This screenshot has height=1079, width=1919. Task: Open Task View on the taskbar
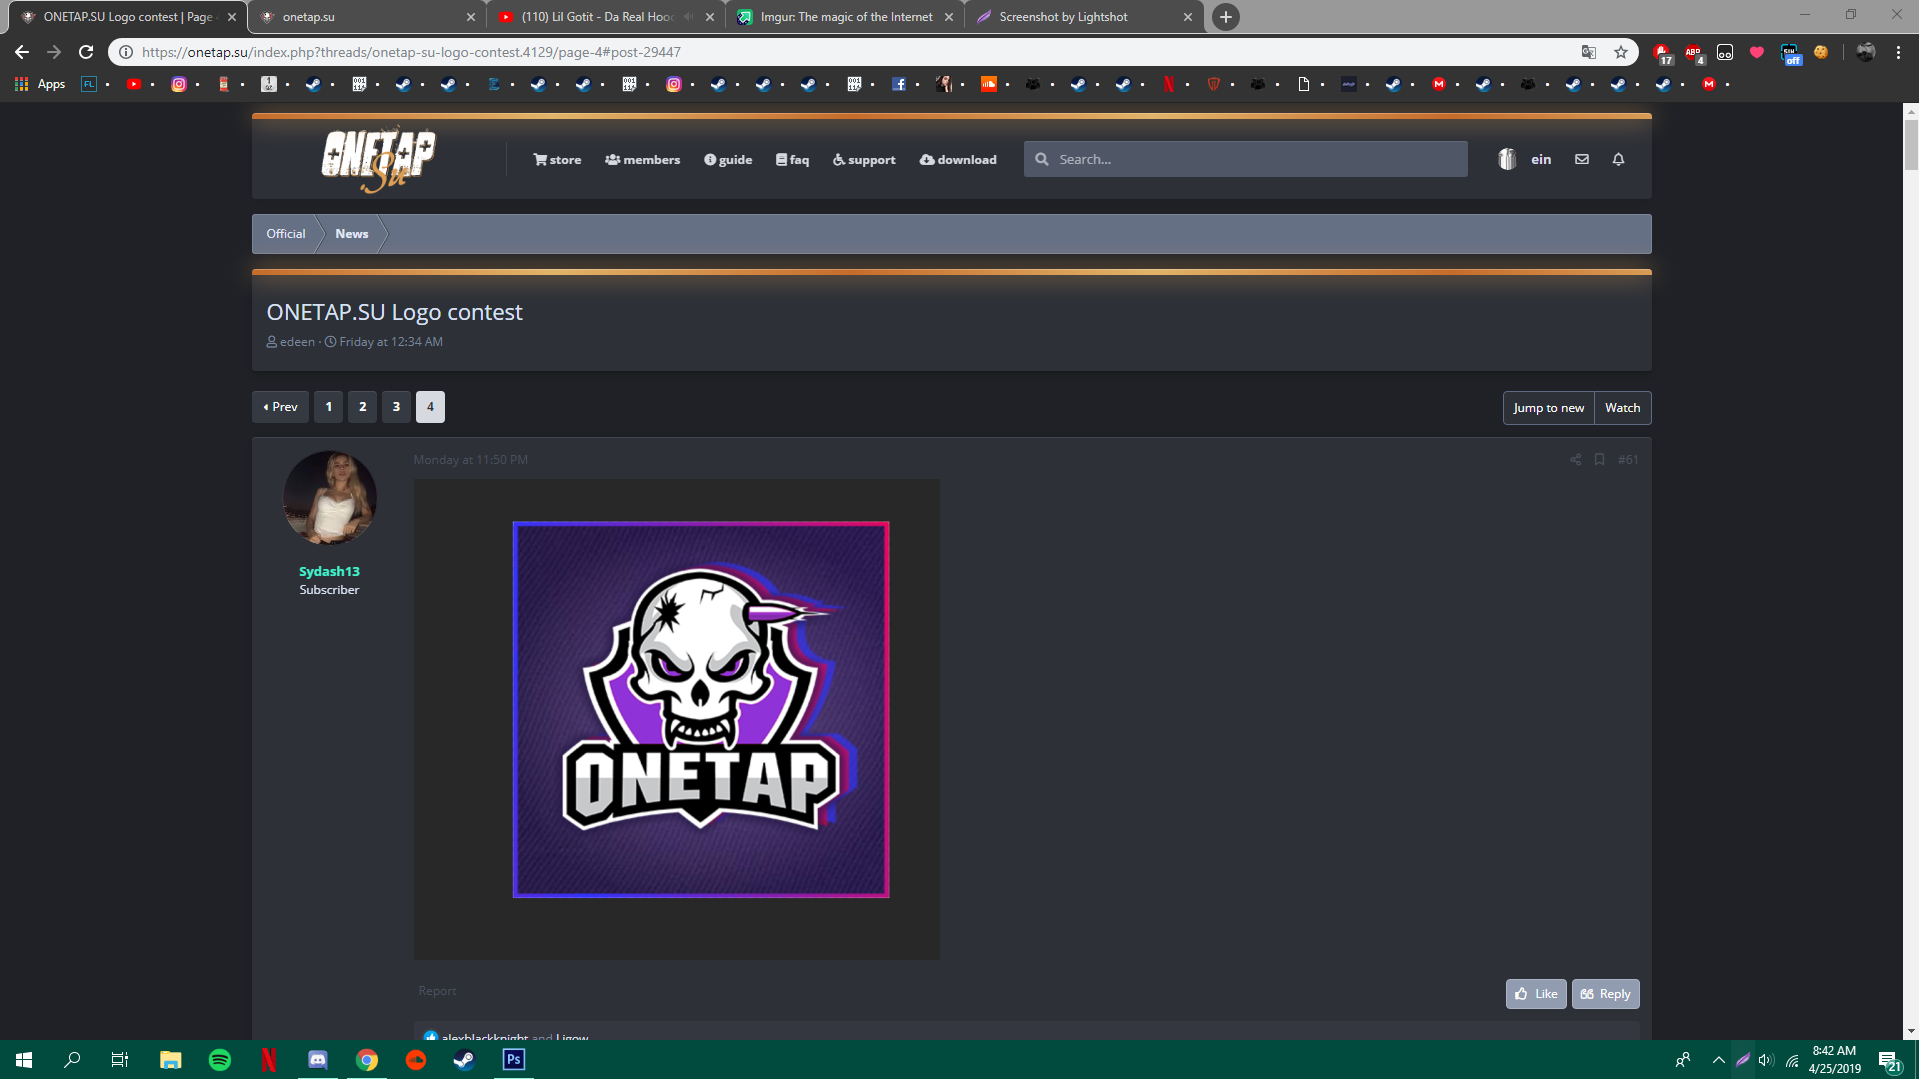pos(120,1060)
